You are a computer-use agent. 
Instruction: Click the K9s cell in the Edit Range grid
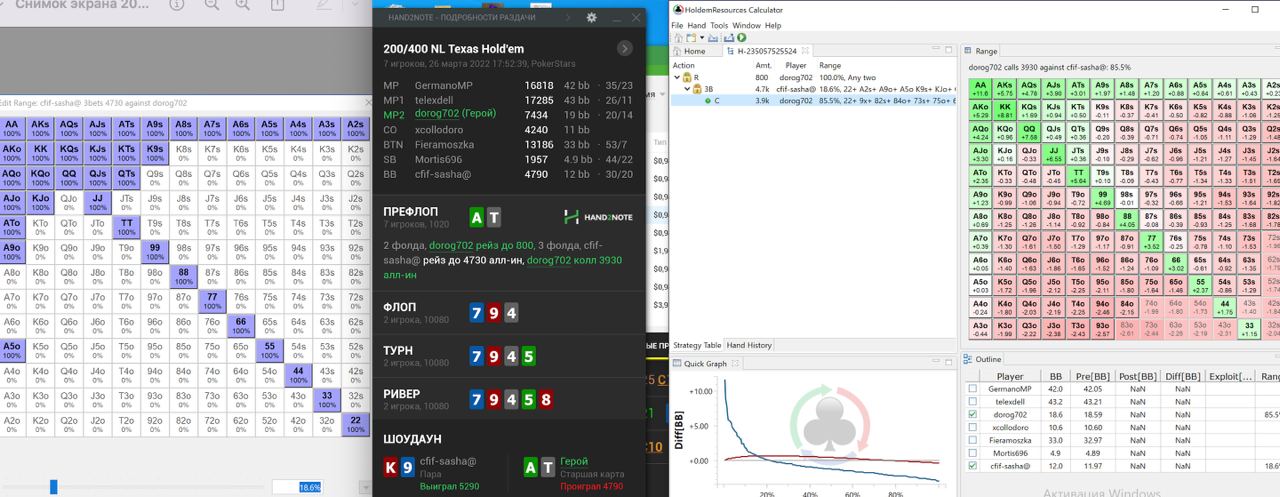(x=154, y=151)
